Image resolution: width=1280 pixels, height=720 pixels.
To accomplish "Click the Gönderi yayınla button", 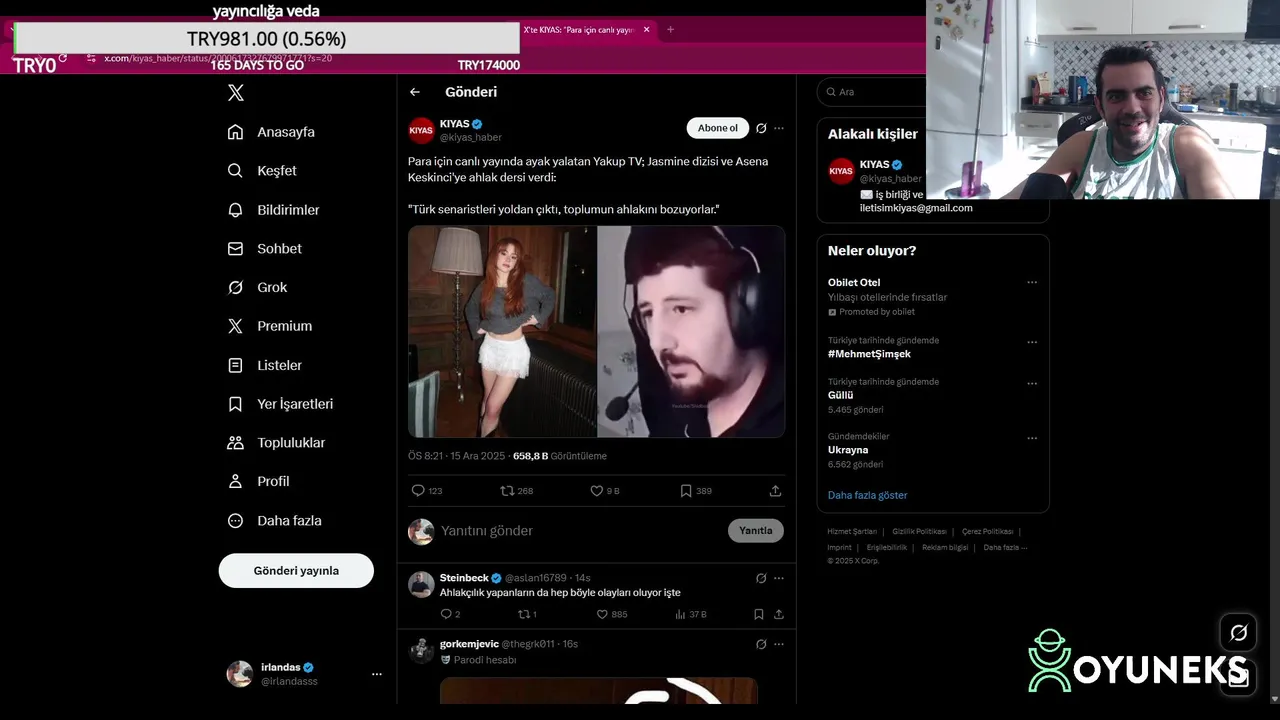I will (x=296, y=571).
